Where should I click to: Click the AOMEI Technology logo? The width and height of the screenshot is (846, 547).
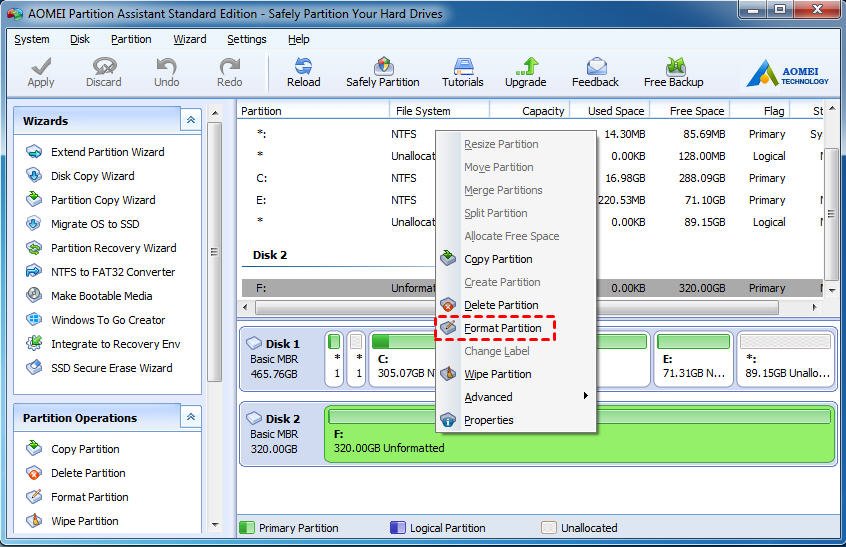pyautogui.click(x=788, y=74)
